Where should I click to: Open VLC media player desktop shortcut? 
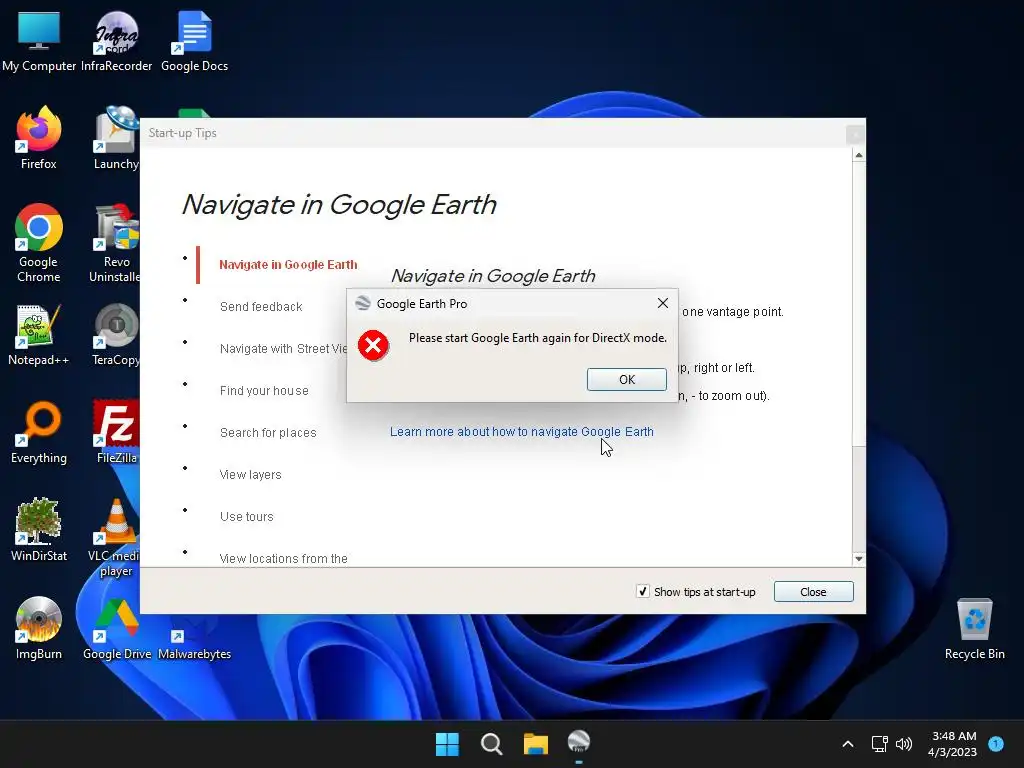(116, 537)
